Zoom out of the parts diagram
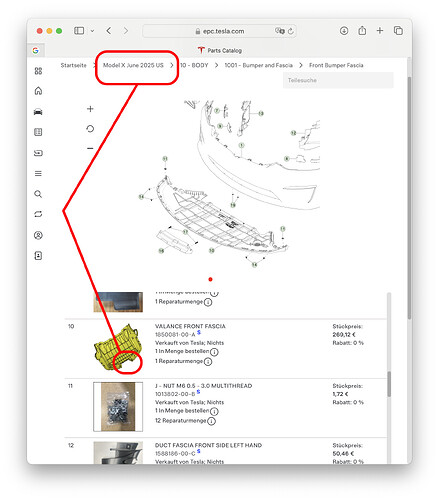439x500 pixels. pos(90,148)
